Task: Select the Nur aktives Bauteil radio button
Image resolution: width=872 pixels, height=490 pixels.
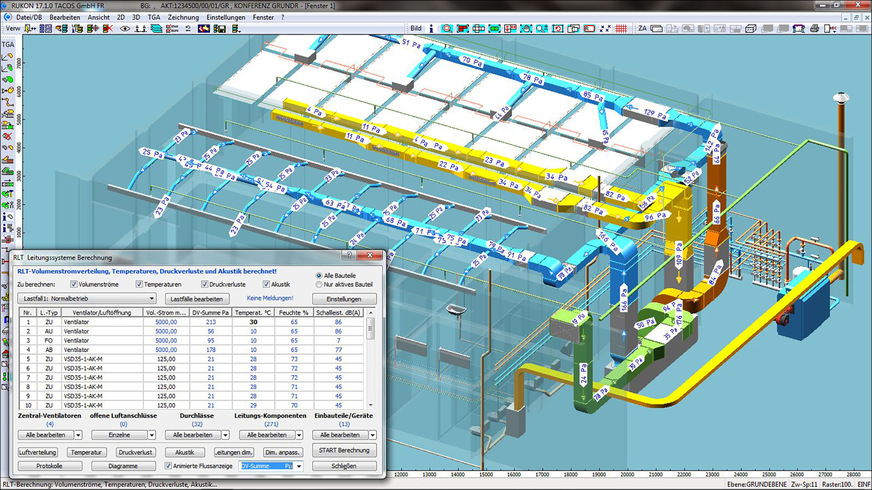Action: click(320, 284)
